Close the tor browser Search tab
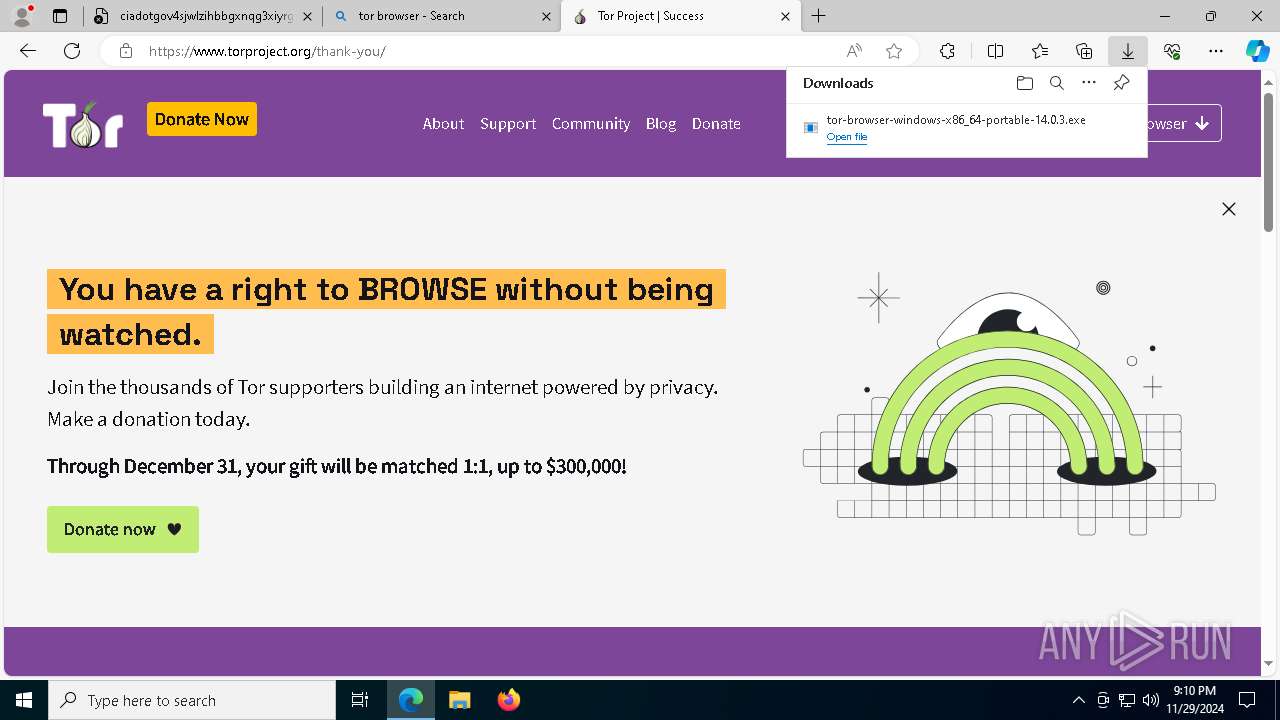The height and width of the screenshot is (720, 1280). [546, 16]
